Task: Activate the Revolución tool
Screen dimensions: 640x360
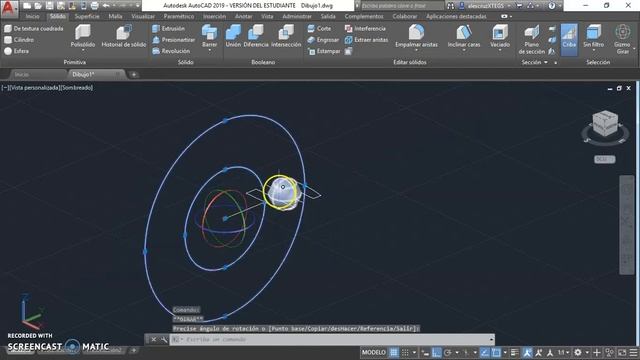Action: click(171, 51)
